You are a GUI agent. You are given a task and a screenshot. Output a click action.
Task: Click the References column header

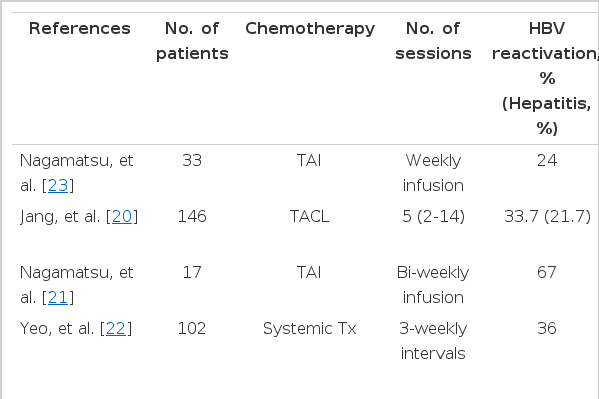coord(80,29)
